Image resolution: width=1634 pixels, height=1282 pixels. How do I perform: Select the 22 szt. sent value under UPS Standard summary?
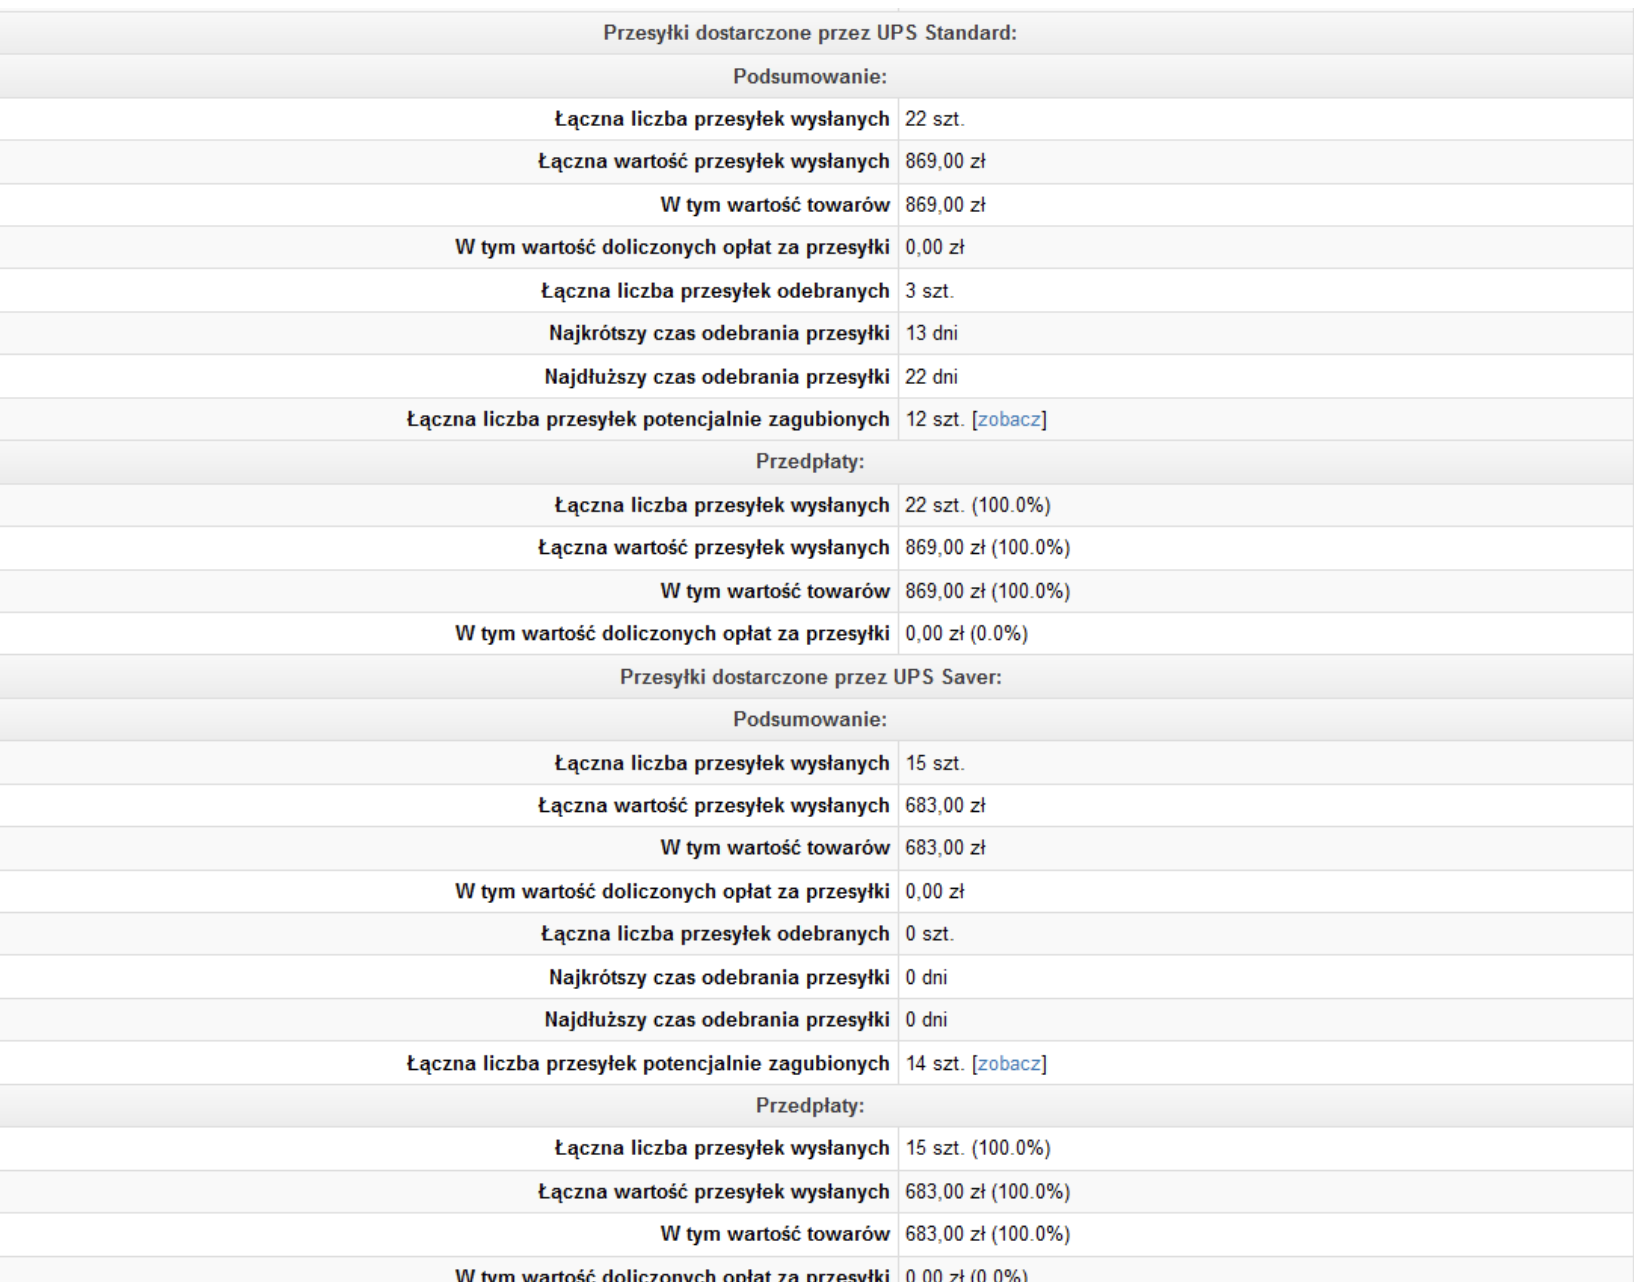(x=935, y=119)
